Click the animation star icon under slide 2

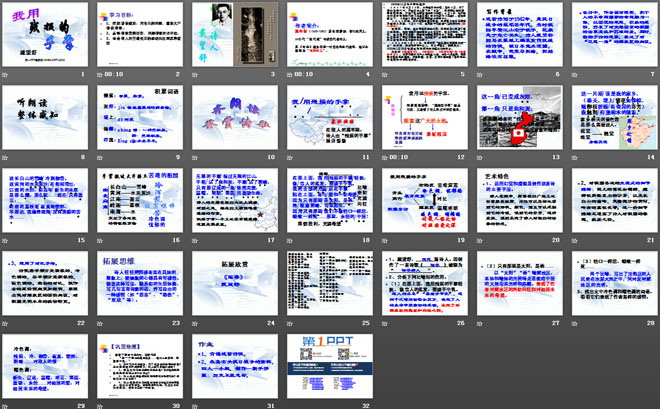click(x=99, y=73)
